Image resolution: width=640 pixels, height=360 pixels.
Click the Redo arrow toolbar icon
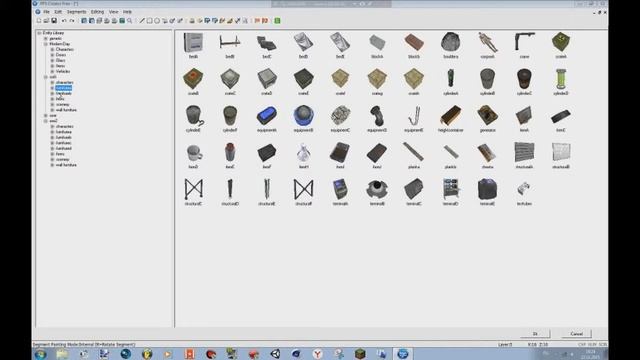point(72,20)
